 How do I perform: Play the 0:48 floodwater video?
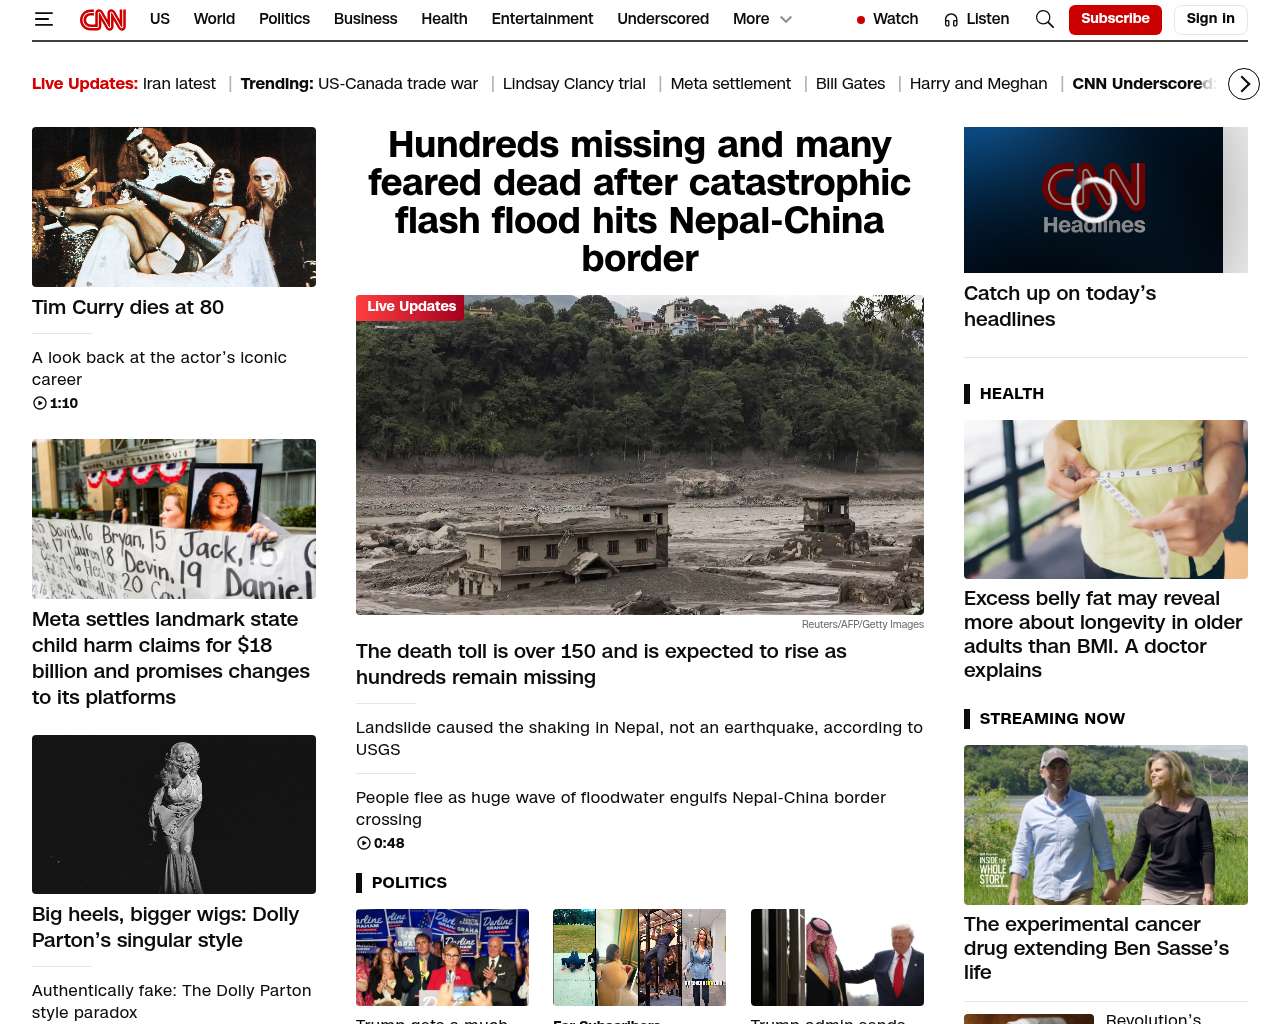pyautogui.click(x=380, y=843)
